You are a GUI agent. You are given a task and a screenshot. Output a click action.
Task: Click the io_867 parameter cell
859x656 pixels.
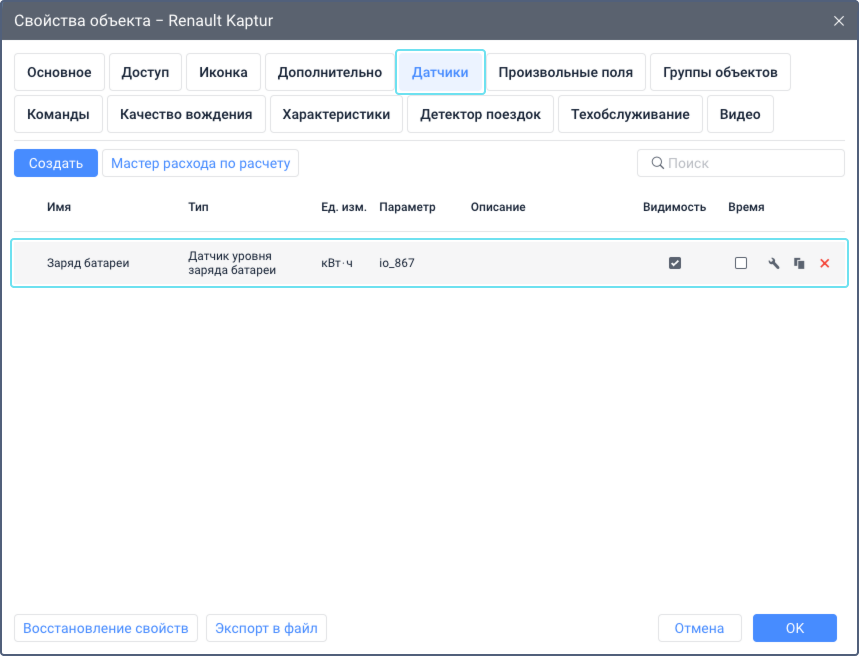(x=397, y=263)
